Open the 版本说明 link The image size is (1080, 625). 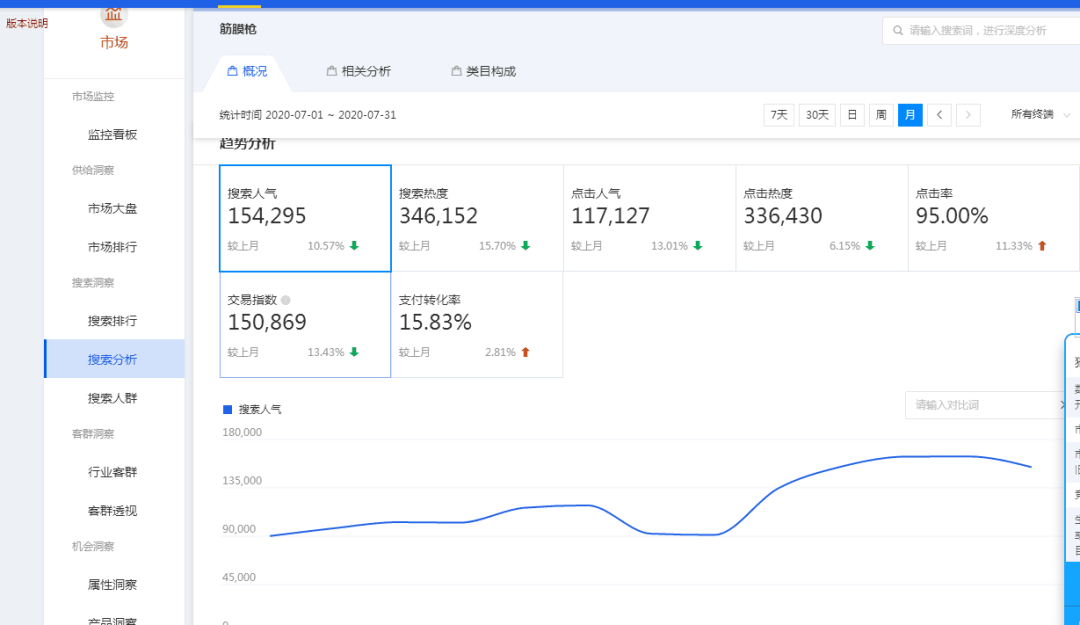tap(25, 24)
